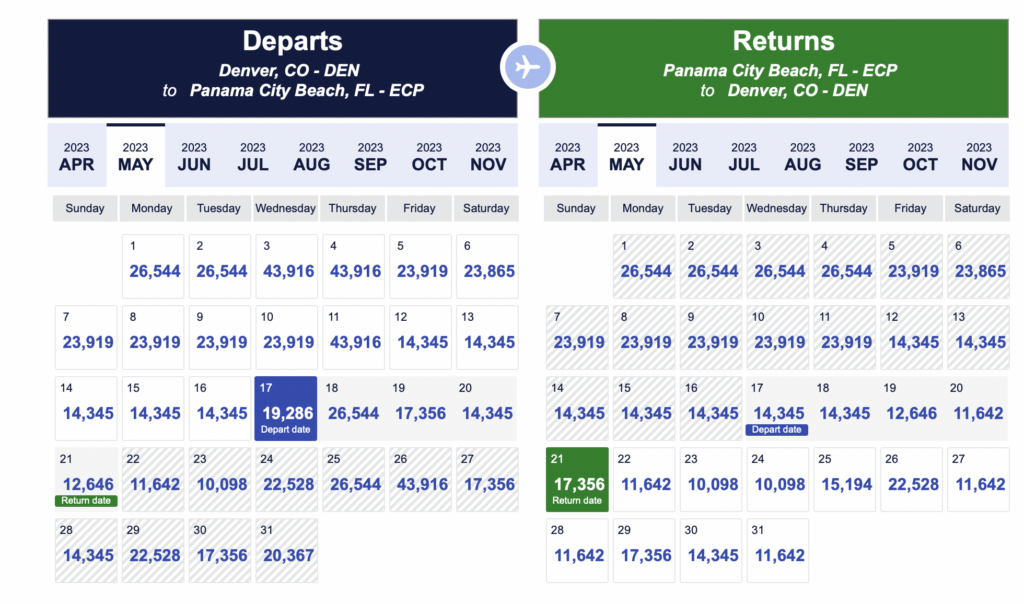Viewport: 1024px width, 604px height.
Task: Click selected May 21 return date cell
Action: [x=577, y=478]
